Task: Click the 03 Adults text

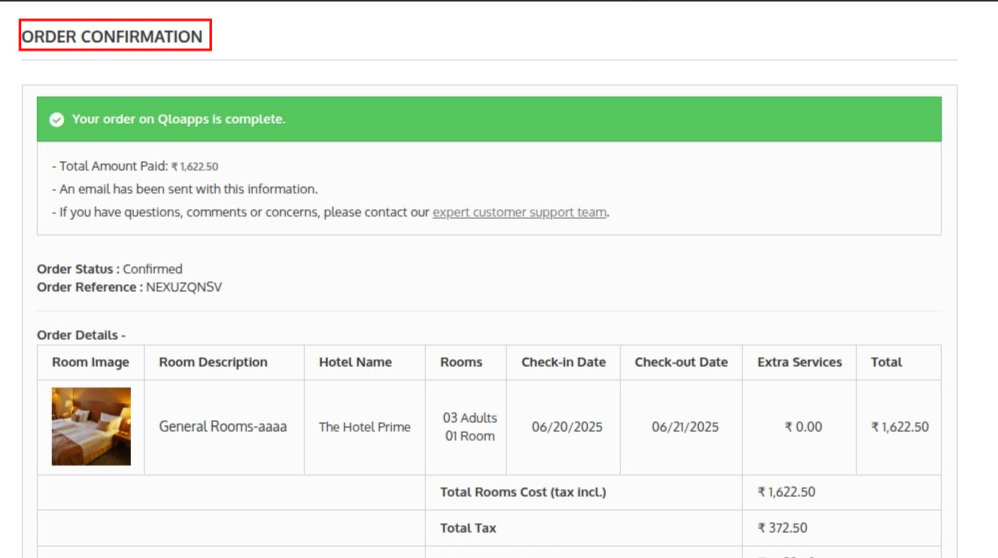Action: pyautogui.click(x=470, y=418)
